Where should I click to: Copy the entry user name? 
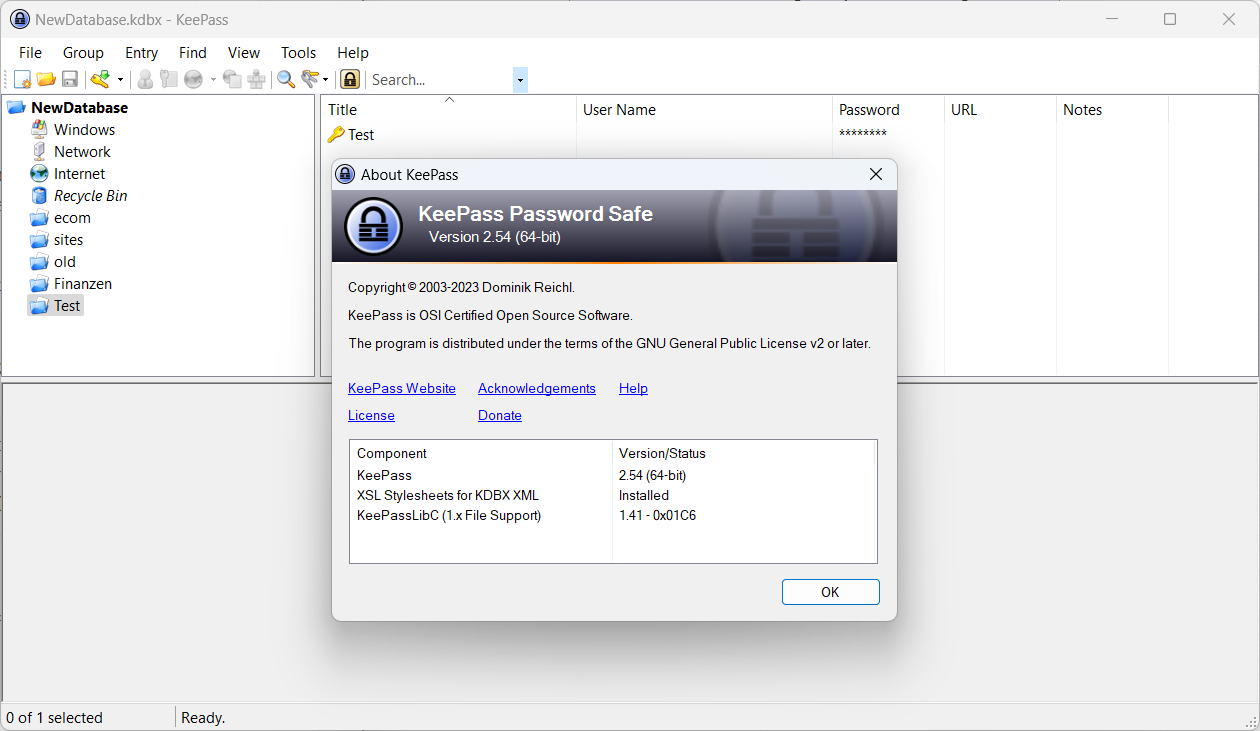[145, 79]
